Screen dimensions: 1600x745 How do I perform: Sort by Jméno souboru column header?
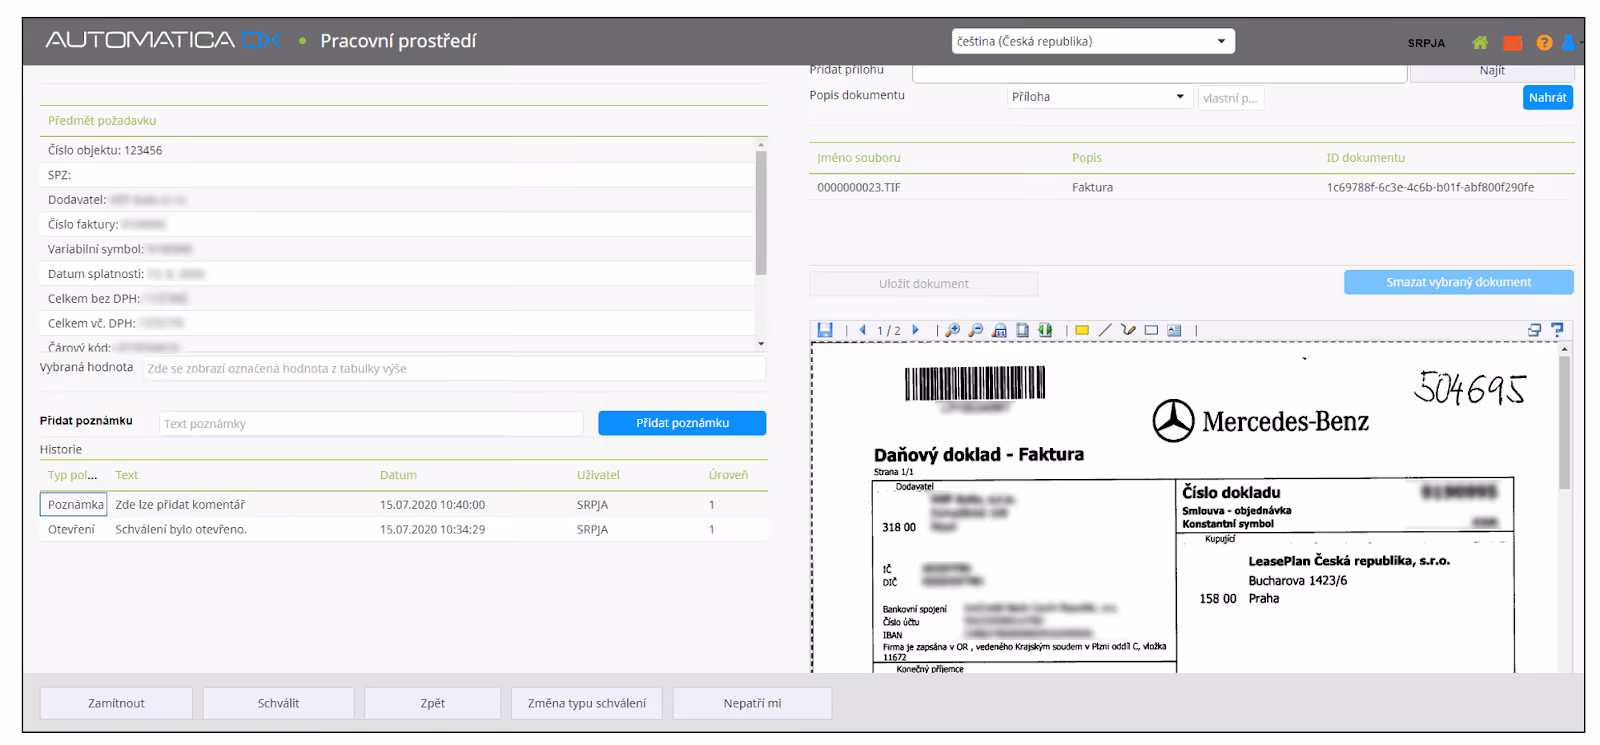(x=859, y=158)
